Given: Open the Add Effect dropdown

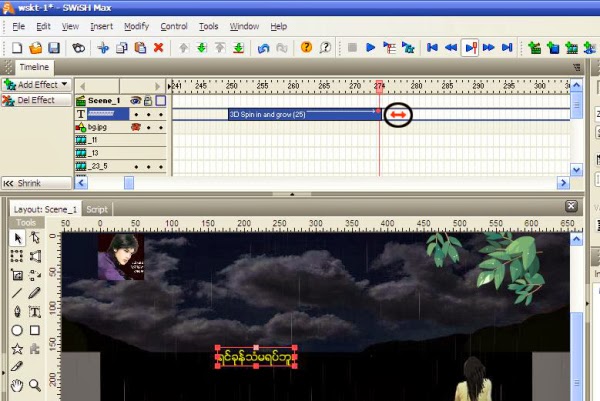Looking at the screenshot, I should pos(64,84).
